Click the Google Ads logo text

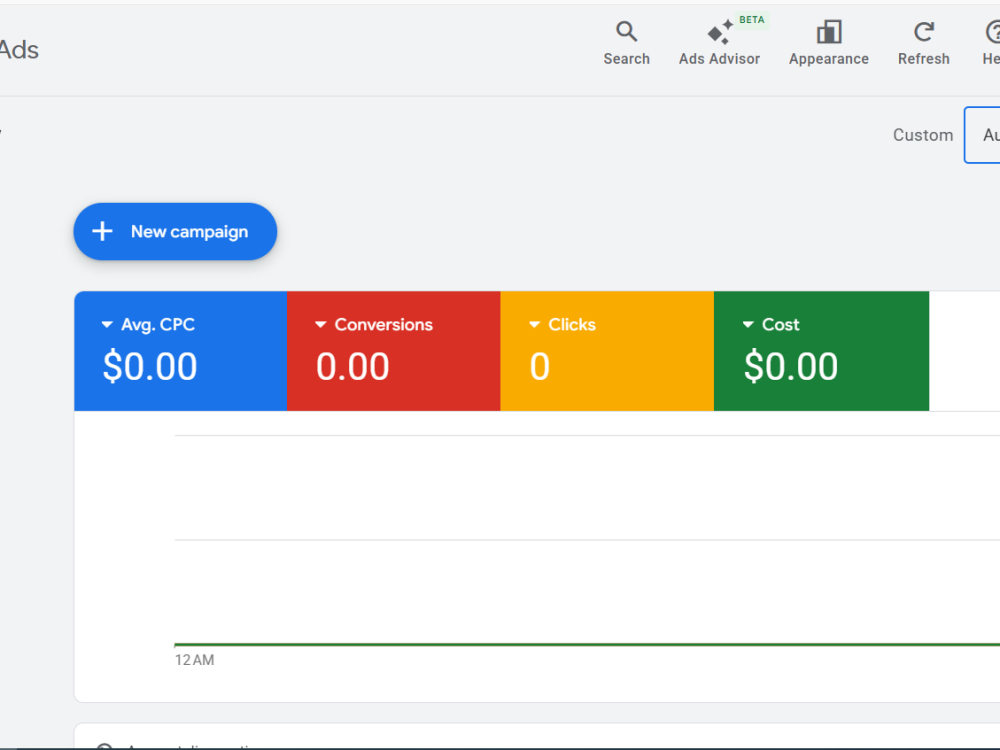(19, 50)
